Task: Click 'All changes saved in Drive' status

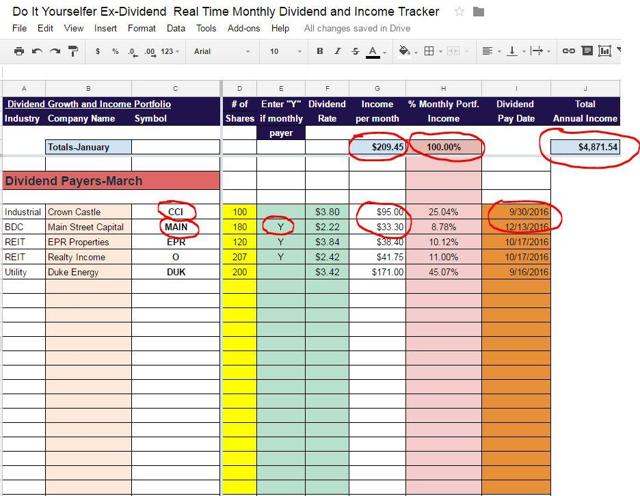Action: (357, 28)
